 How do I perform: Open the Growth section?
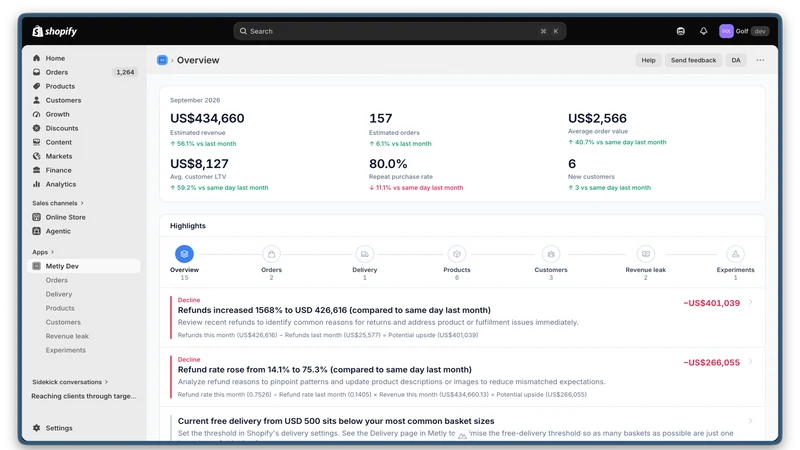[x=57, y=114]
